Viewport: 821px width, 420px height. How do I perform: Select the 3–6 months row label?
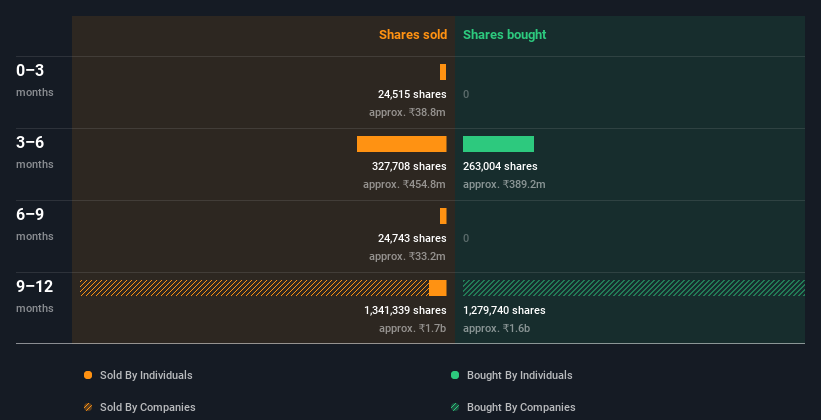click(x=35, y=152)
